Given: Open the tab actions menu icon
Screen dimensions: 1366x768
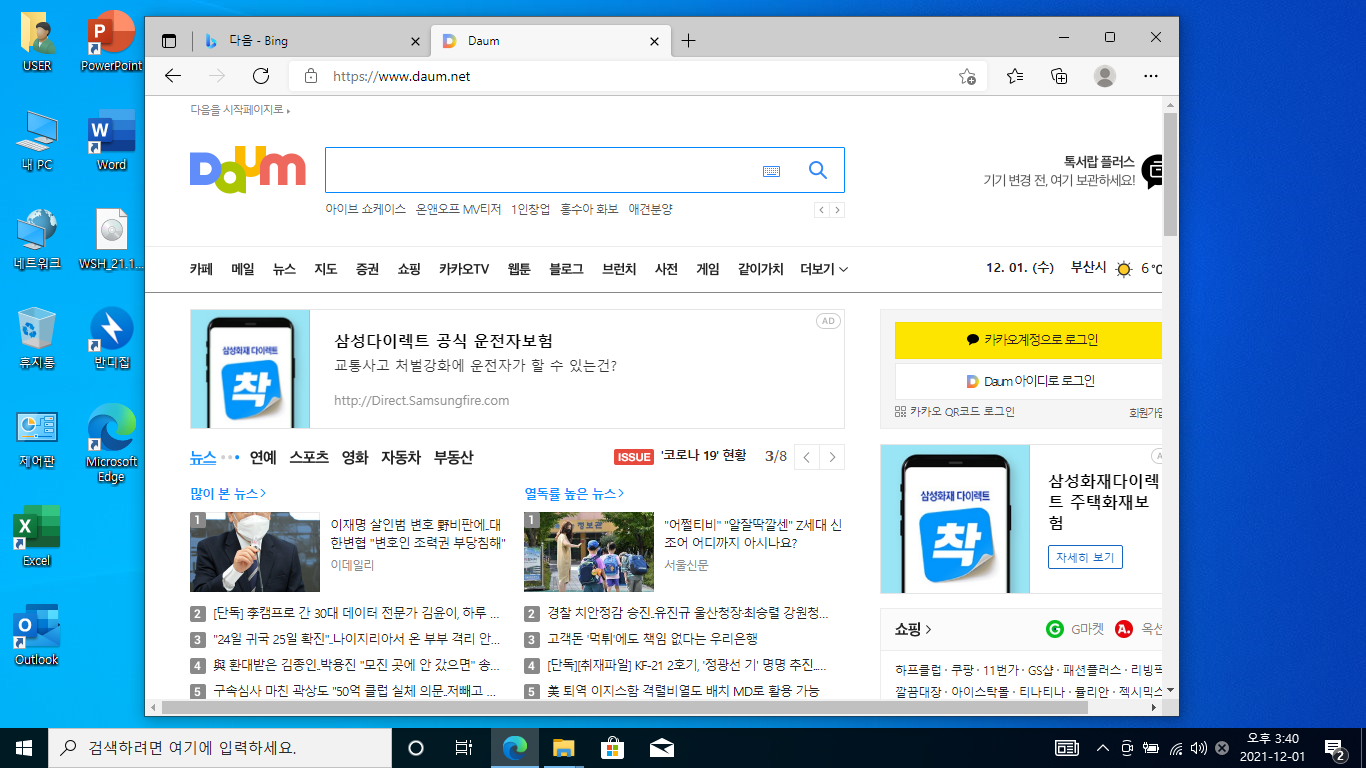Looking at the screenshot, I should point(169,41).
